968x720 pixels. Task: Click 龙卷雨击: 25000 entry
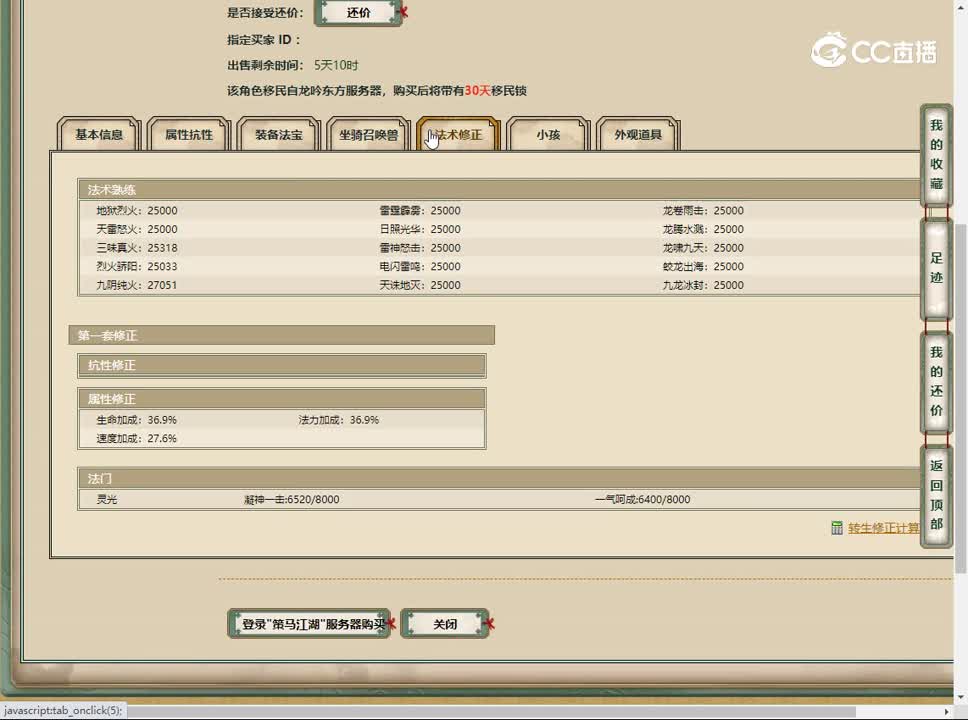[703, 211]
